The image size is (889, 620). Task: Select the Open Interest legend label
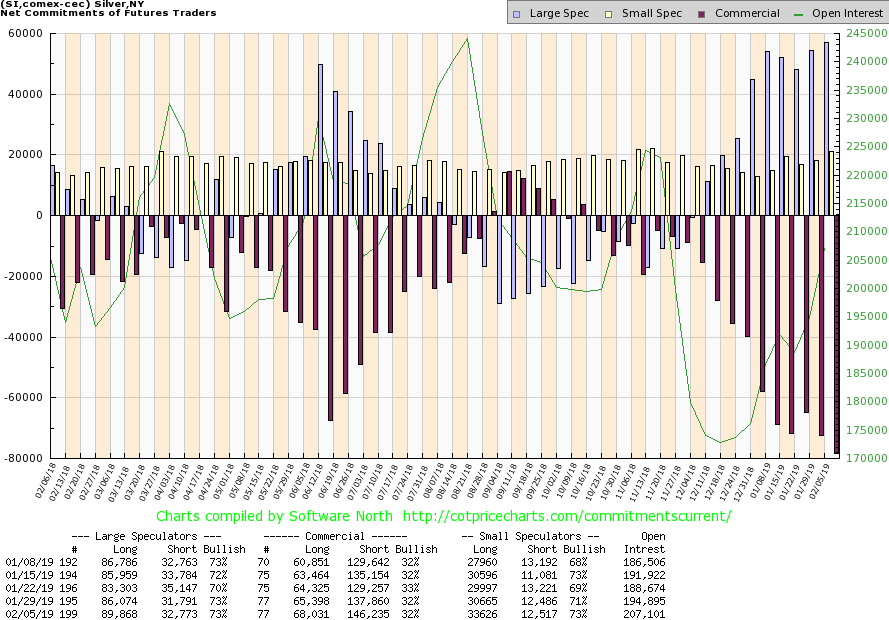coord(847,14)
